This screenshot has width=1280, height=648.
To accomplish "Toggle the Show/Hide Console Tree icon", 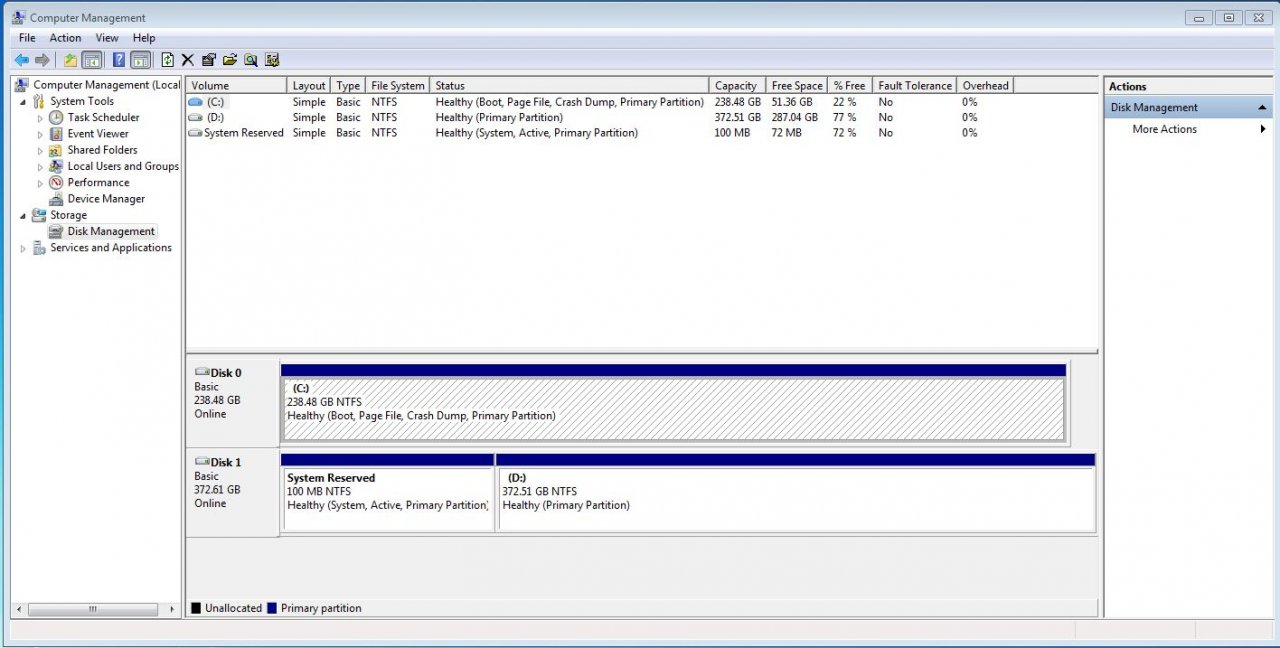I will (x=92, y=60).
